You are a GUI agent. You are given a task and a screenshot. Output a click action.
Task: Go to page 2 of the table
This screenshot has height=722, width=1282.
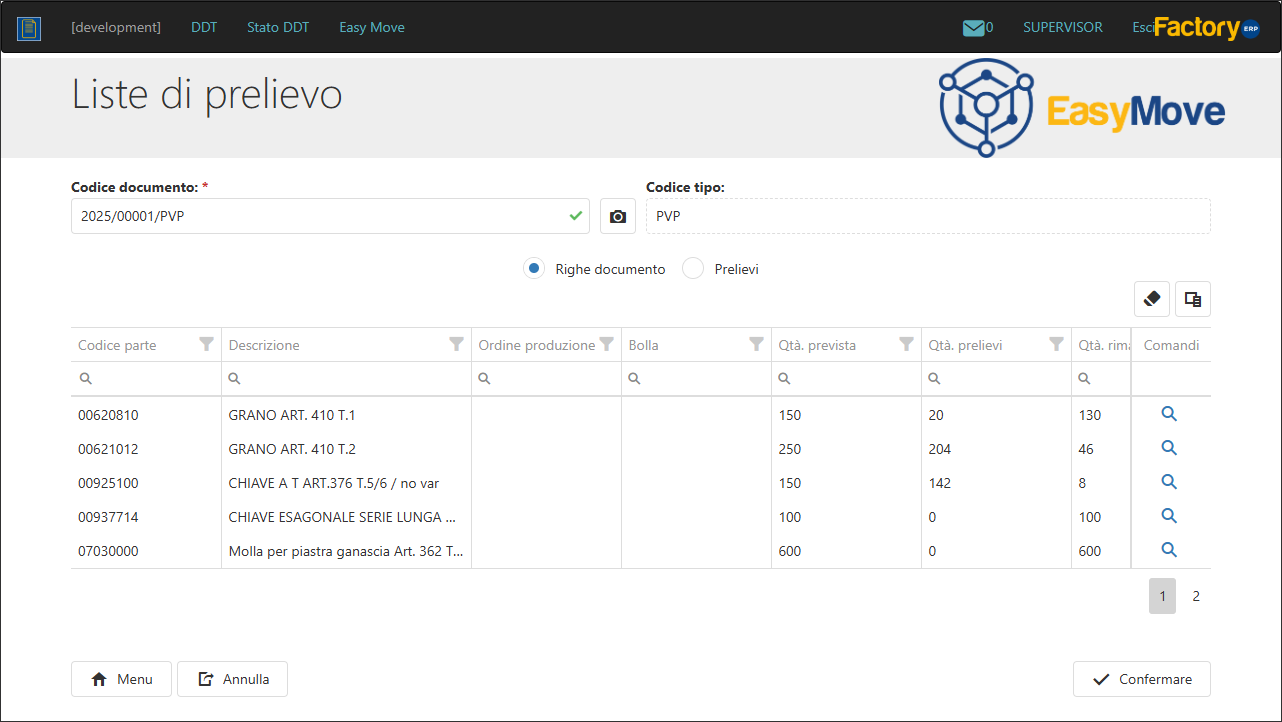click(1196, 596)
